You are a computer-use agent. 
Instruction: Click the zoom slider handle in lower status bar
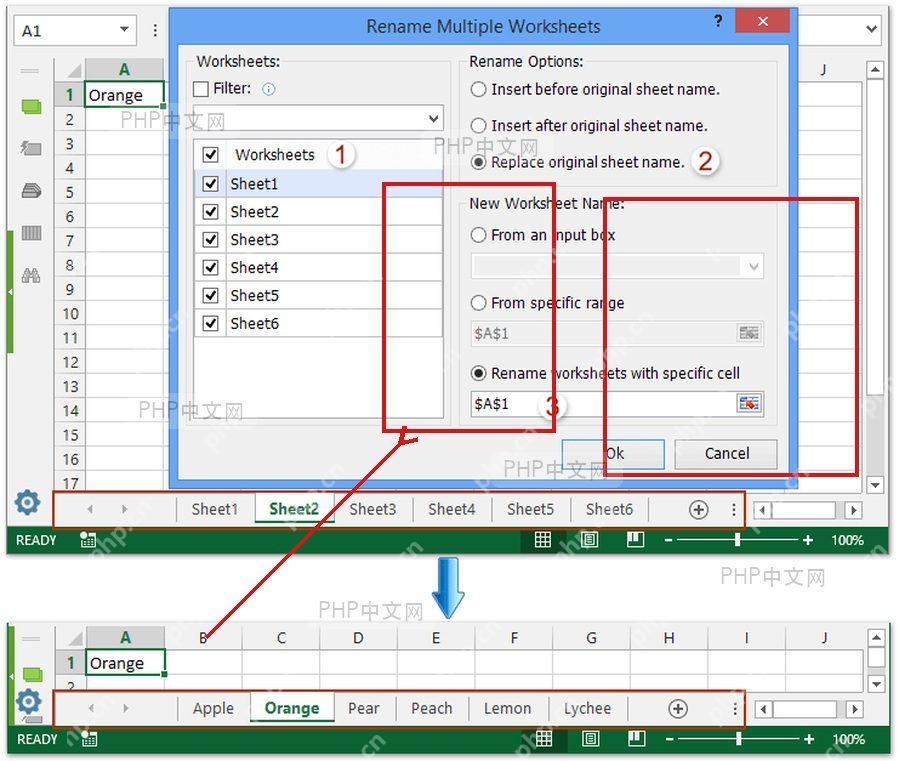click(x=739, y=739)
